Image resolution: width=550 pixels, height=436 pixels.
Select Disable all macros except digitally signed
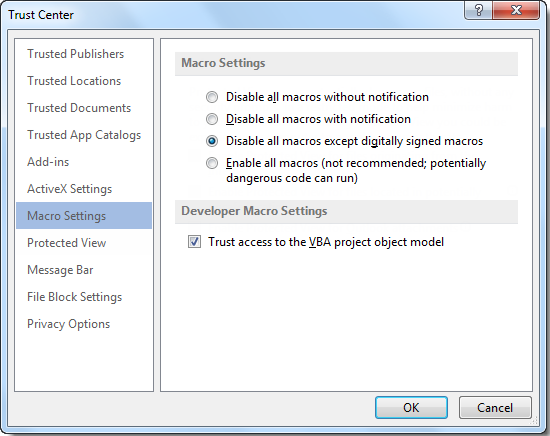[x=212, y=141]
